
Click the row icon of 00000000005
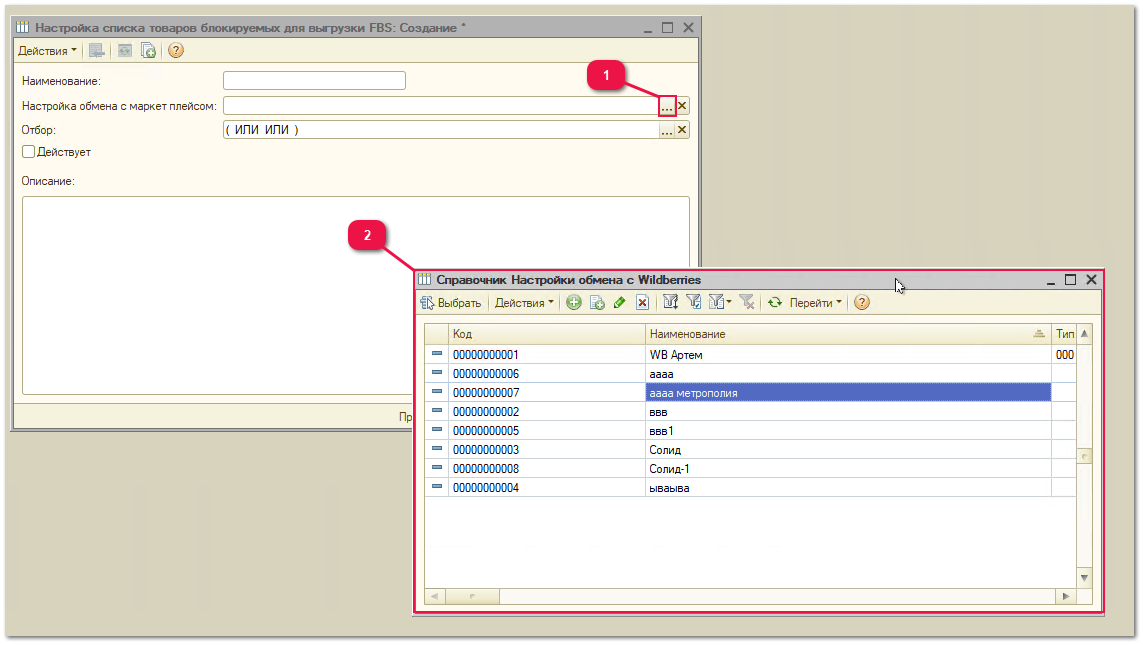click(437, 430)
